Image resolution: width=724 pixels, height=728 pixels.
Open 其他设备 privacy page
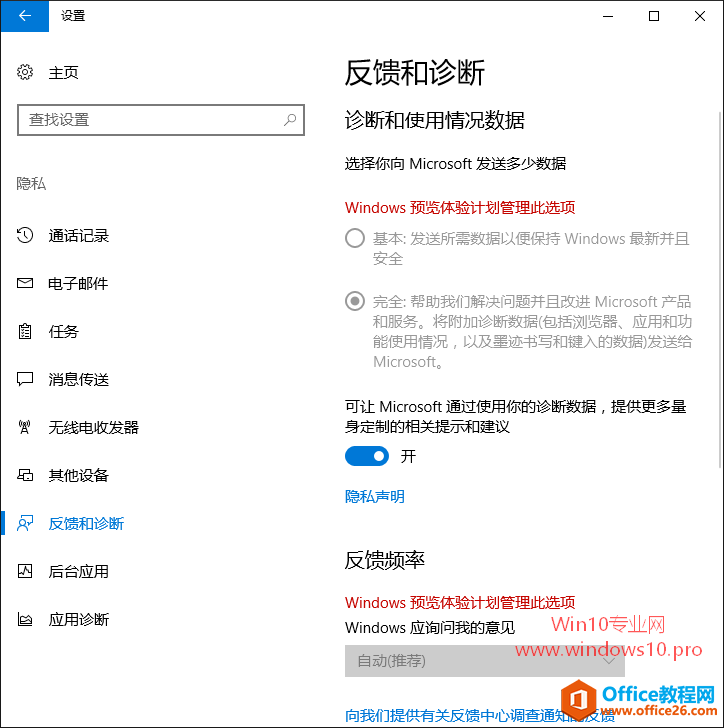[x=78, y=475]
